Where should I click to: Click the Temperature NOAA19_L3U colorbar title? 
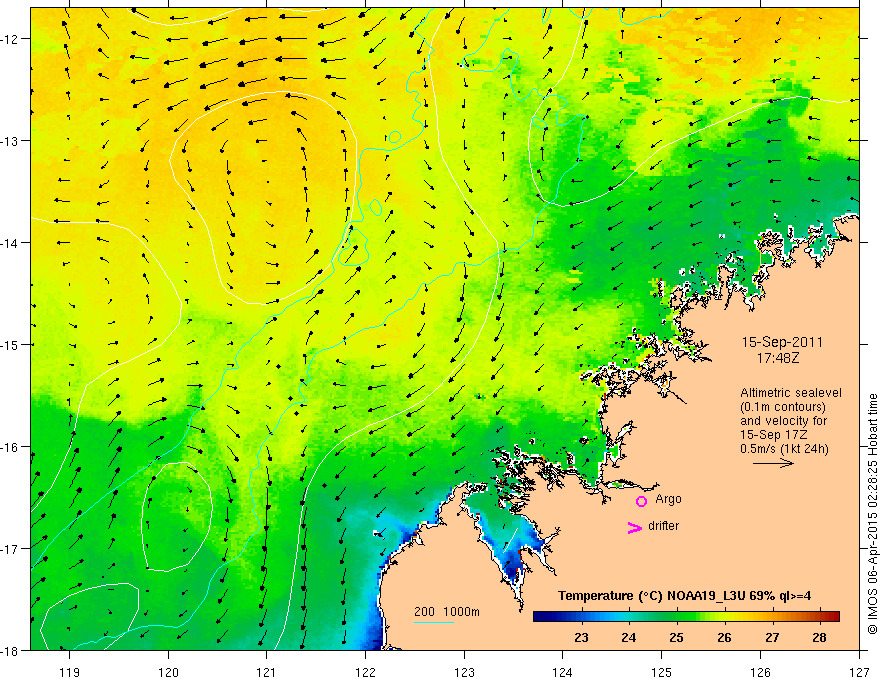[x=684, y=596]
